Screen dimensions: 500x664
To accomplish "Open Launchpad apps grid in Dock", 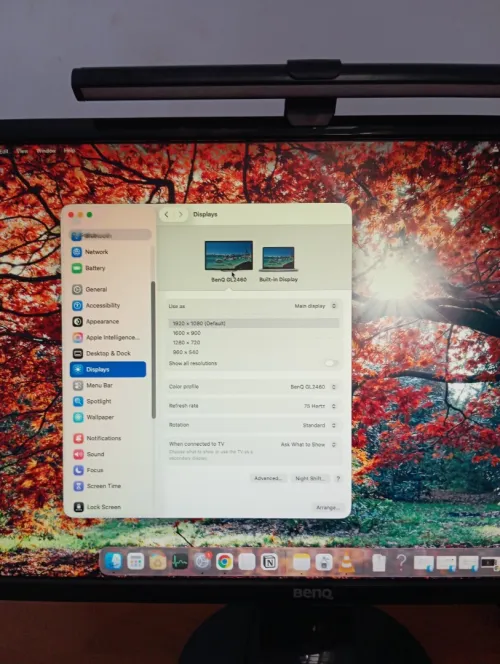I will [x=135, y=562].
